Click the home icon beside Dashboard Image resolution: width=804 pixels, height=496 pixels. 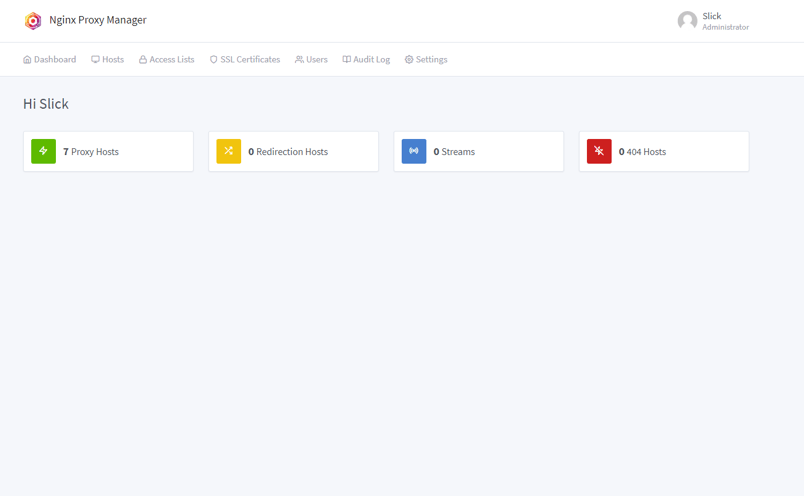click(27, 59)
